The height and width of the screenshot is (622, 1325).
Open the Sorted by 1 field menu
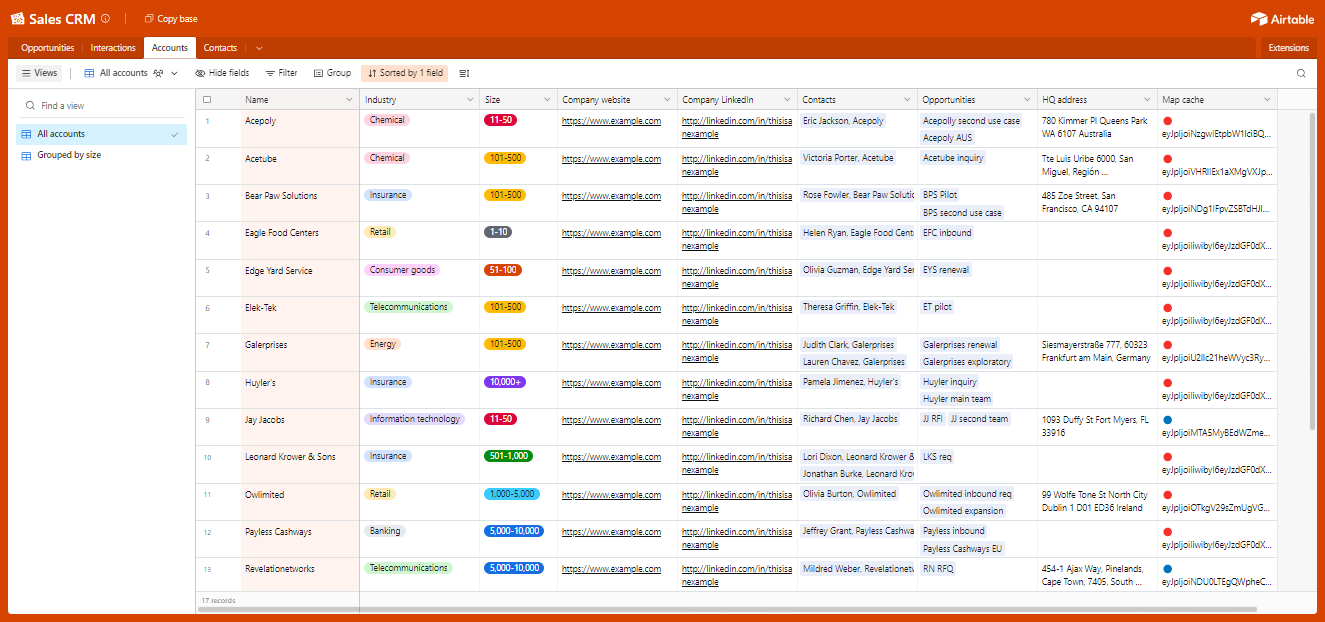[x=405, y=73]
